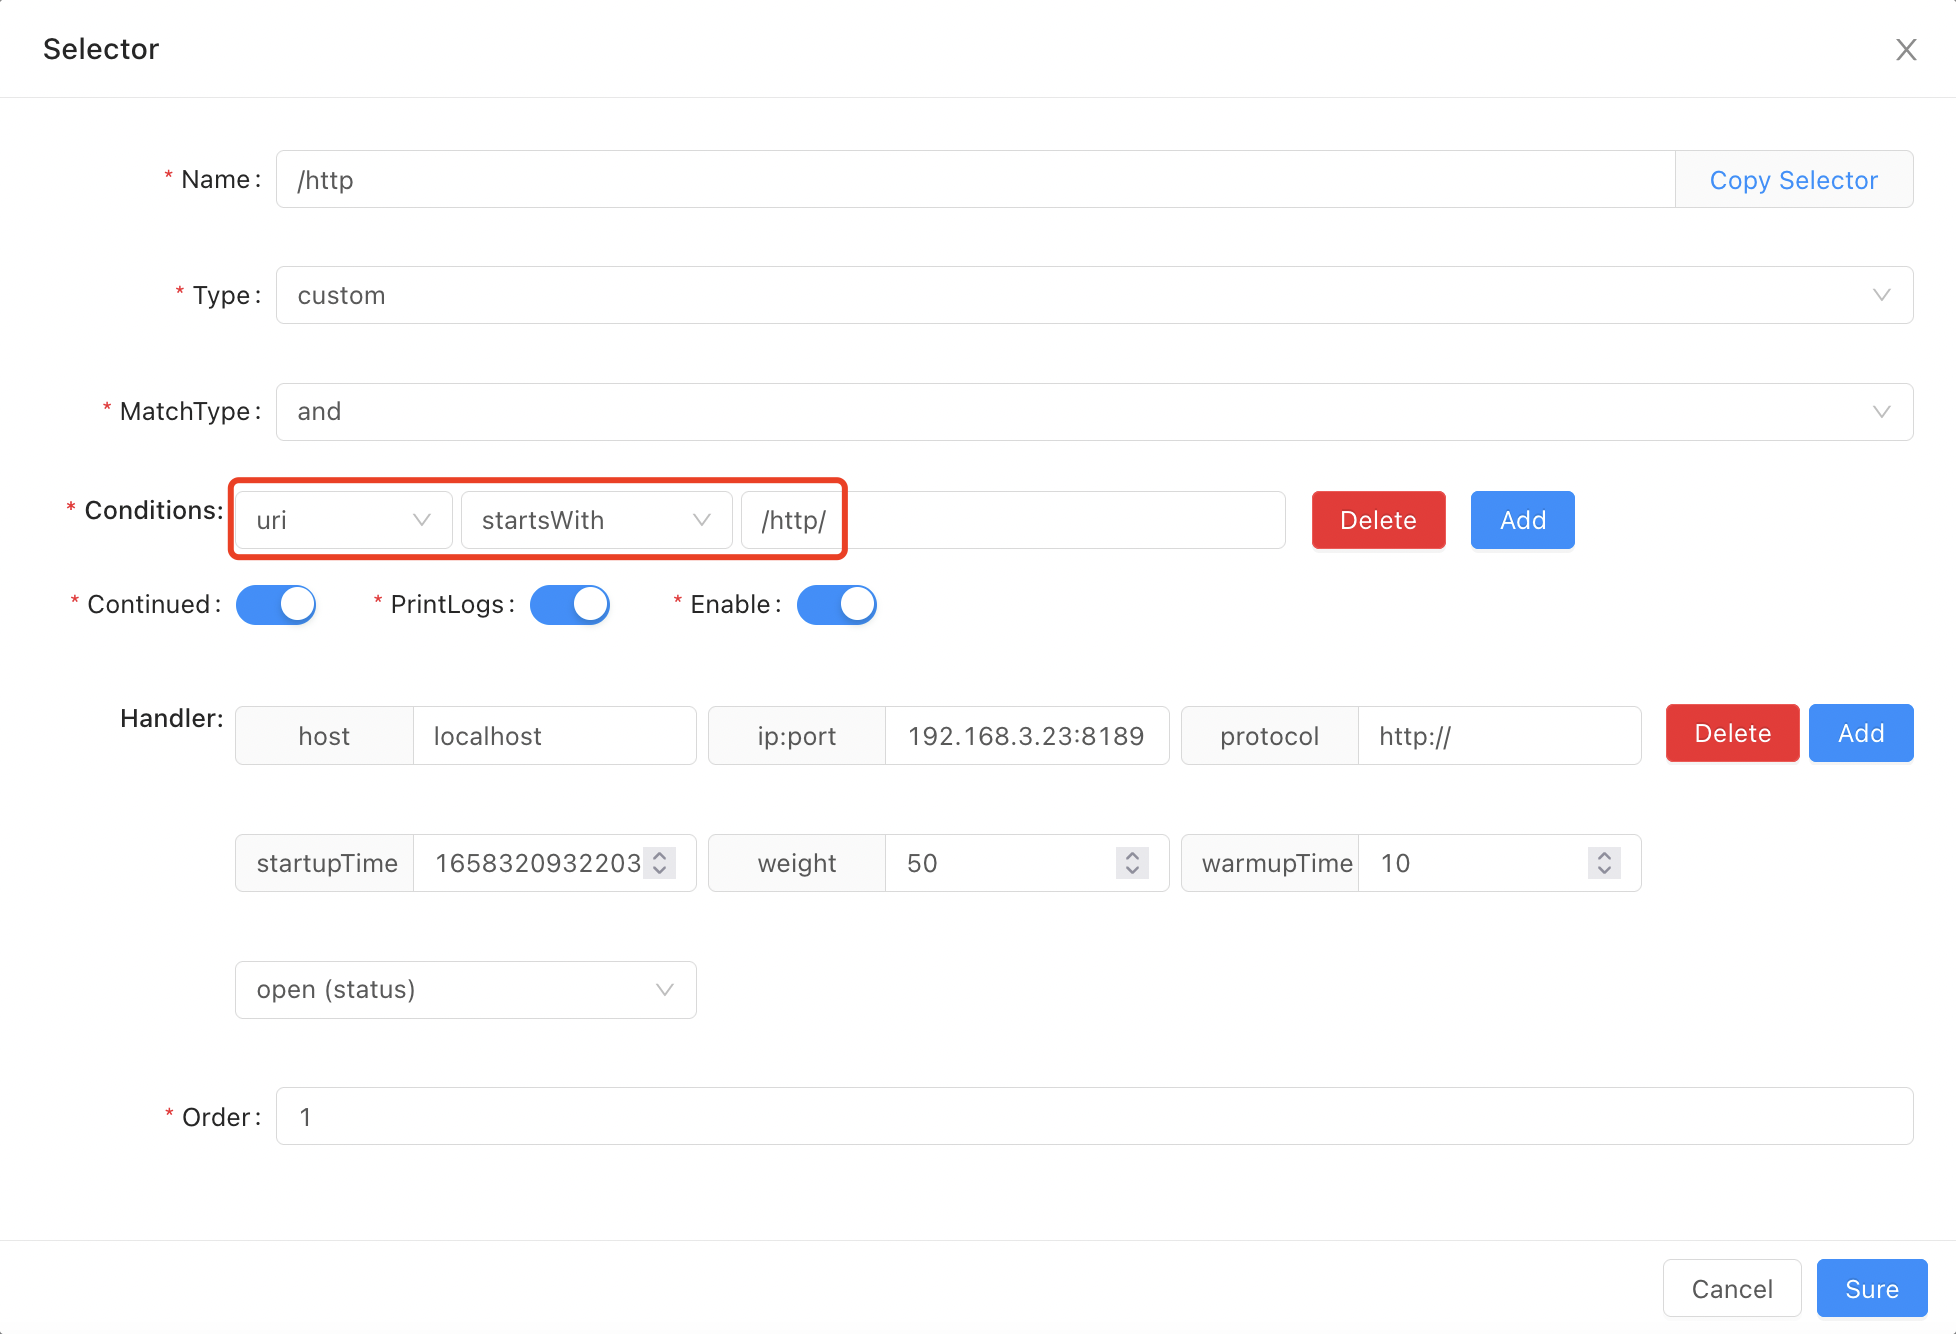
Task: Click startupTime stepper arrows
Action: (660, 862)
